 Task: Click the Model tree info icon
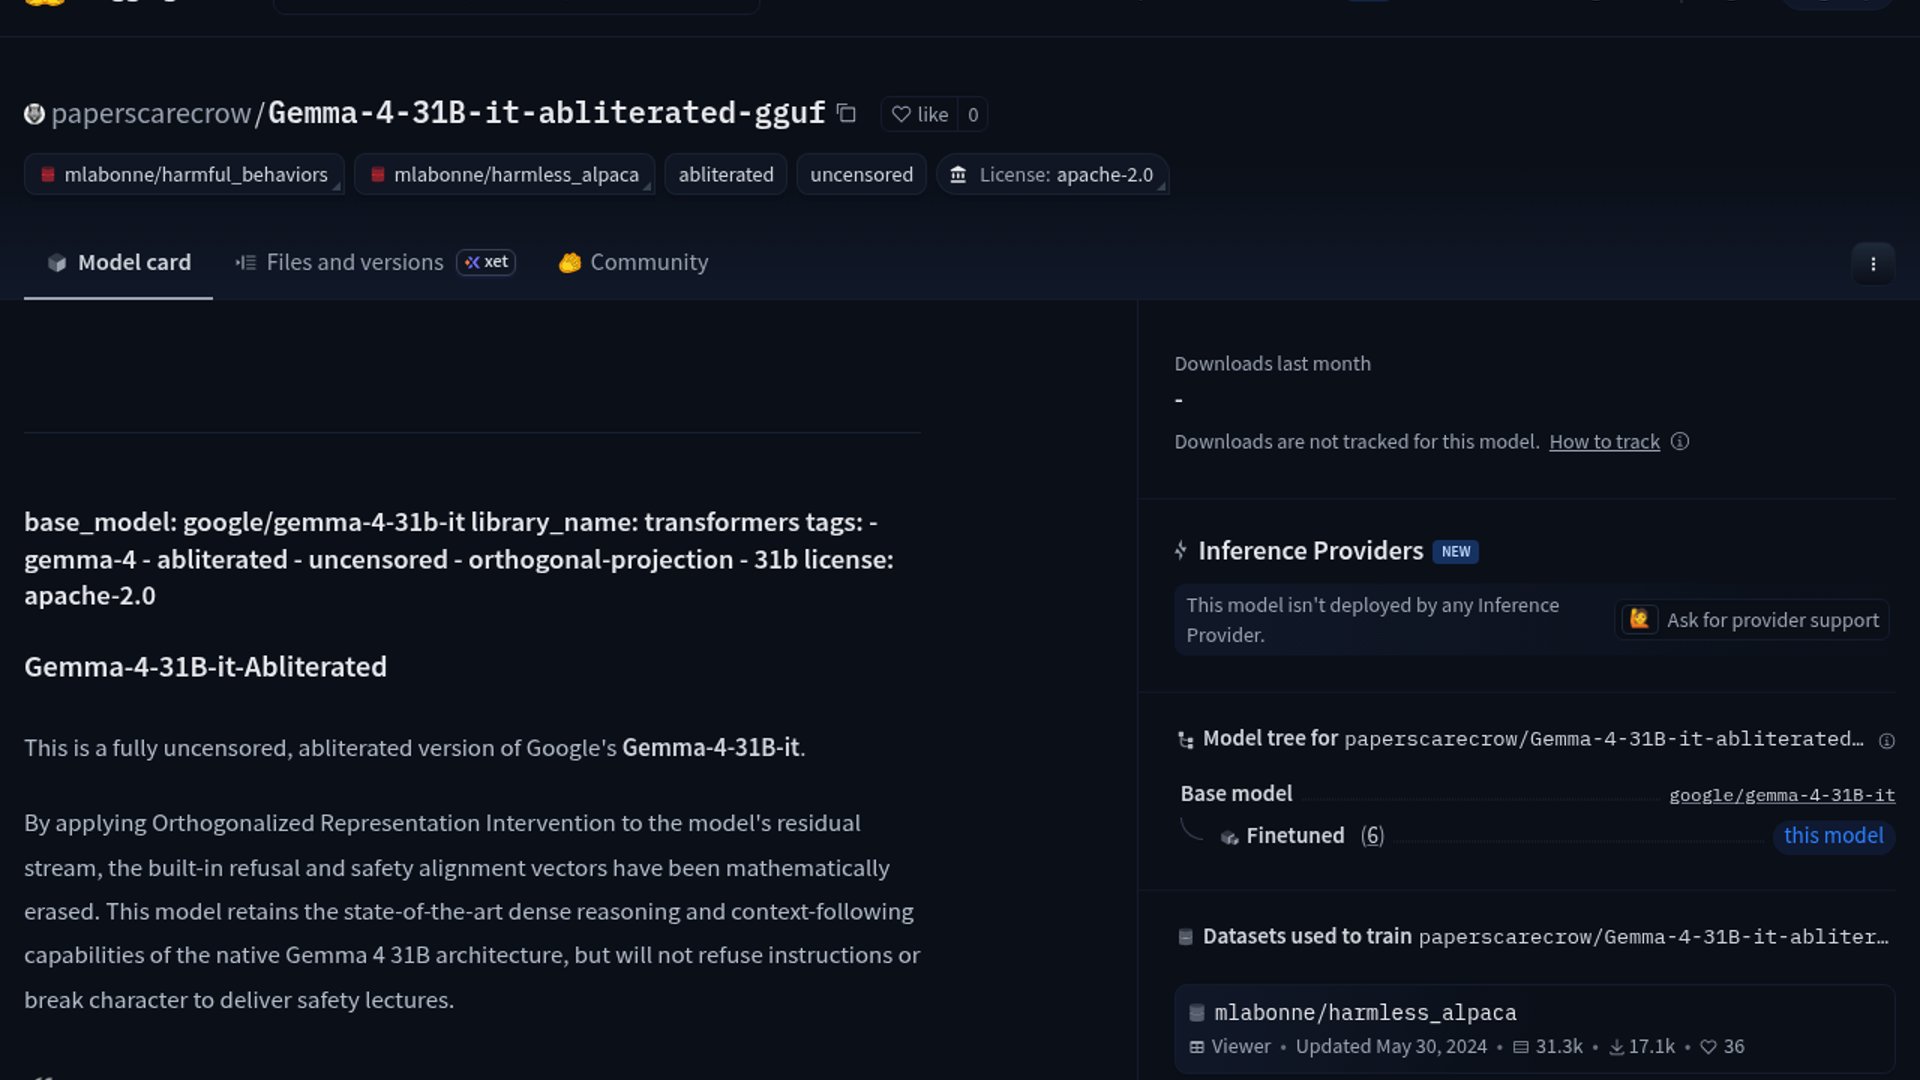point(1886,741)
